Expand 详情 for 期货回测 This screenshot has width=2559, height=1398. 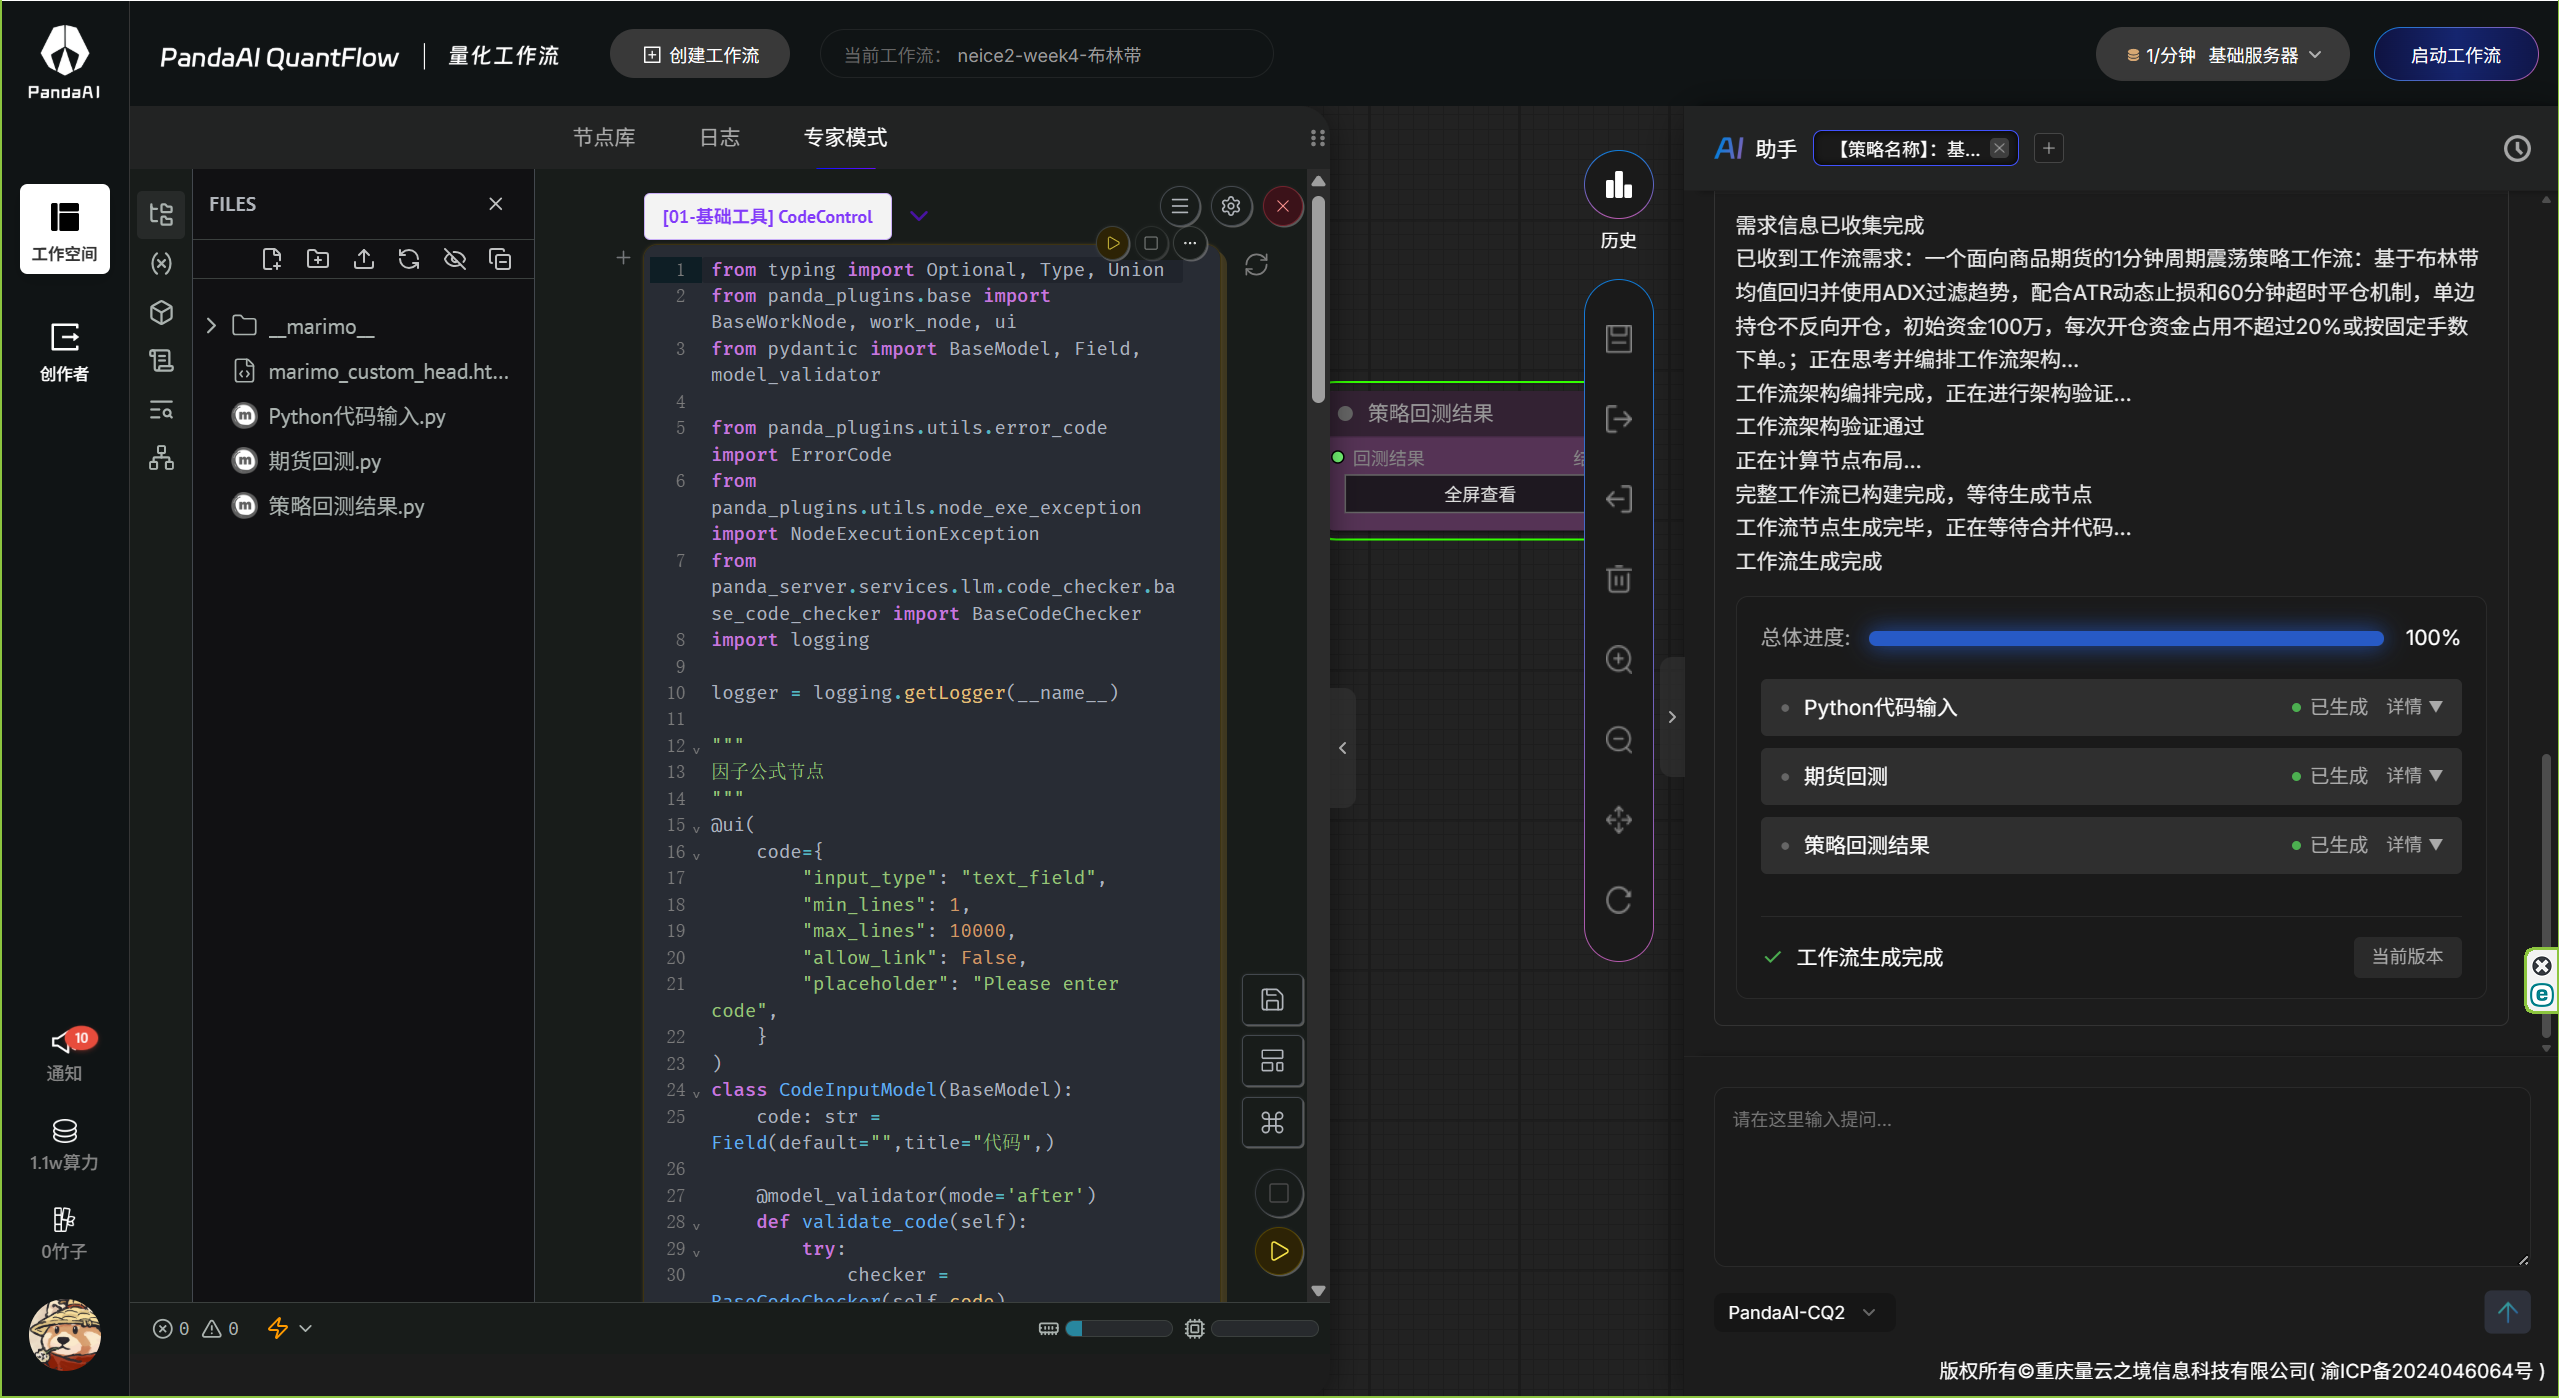[x=2414, y=776]
